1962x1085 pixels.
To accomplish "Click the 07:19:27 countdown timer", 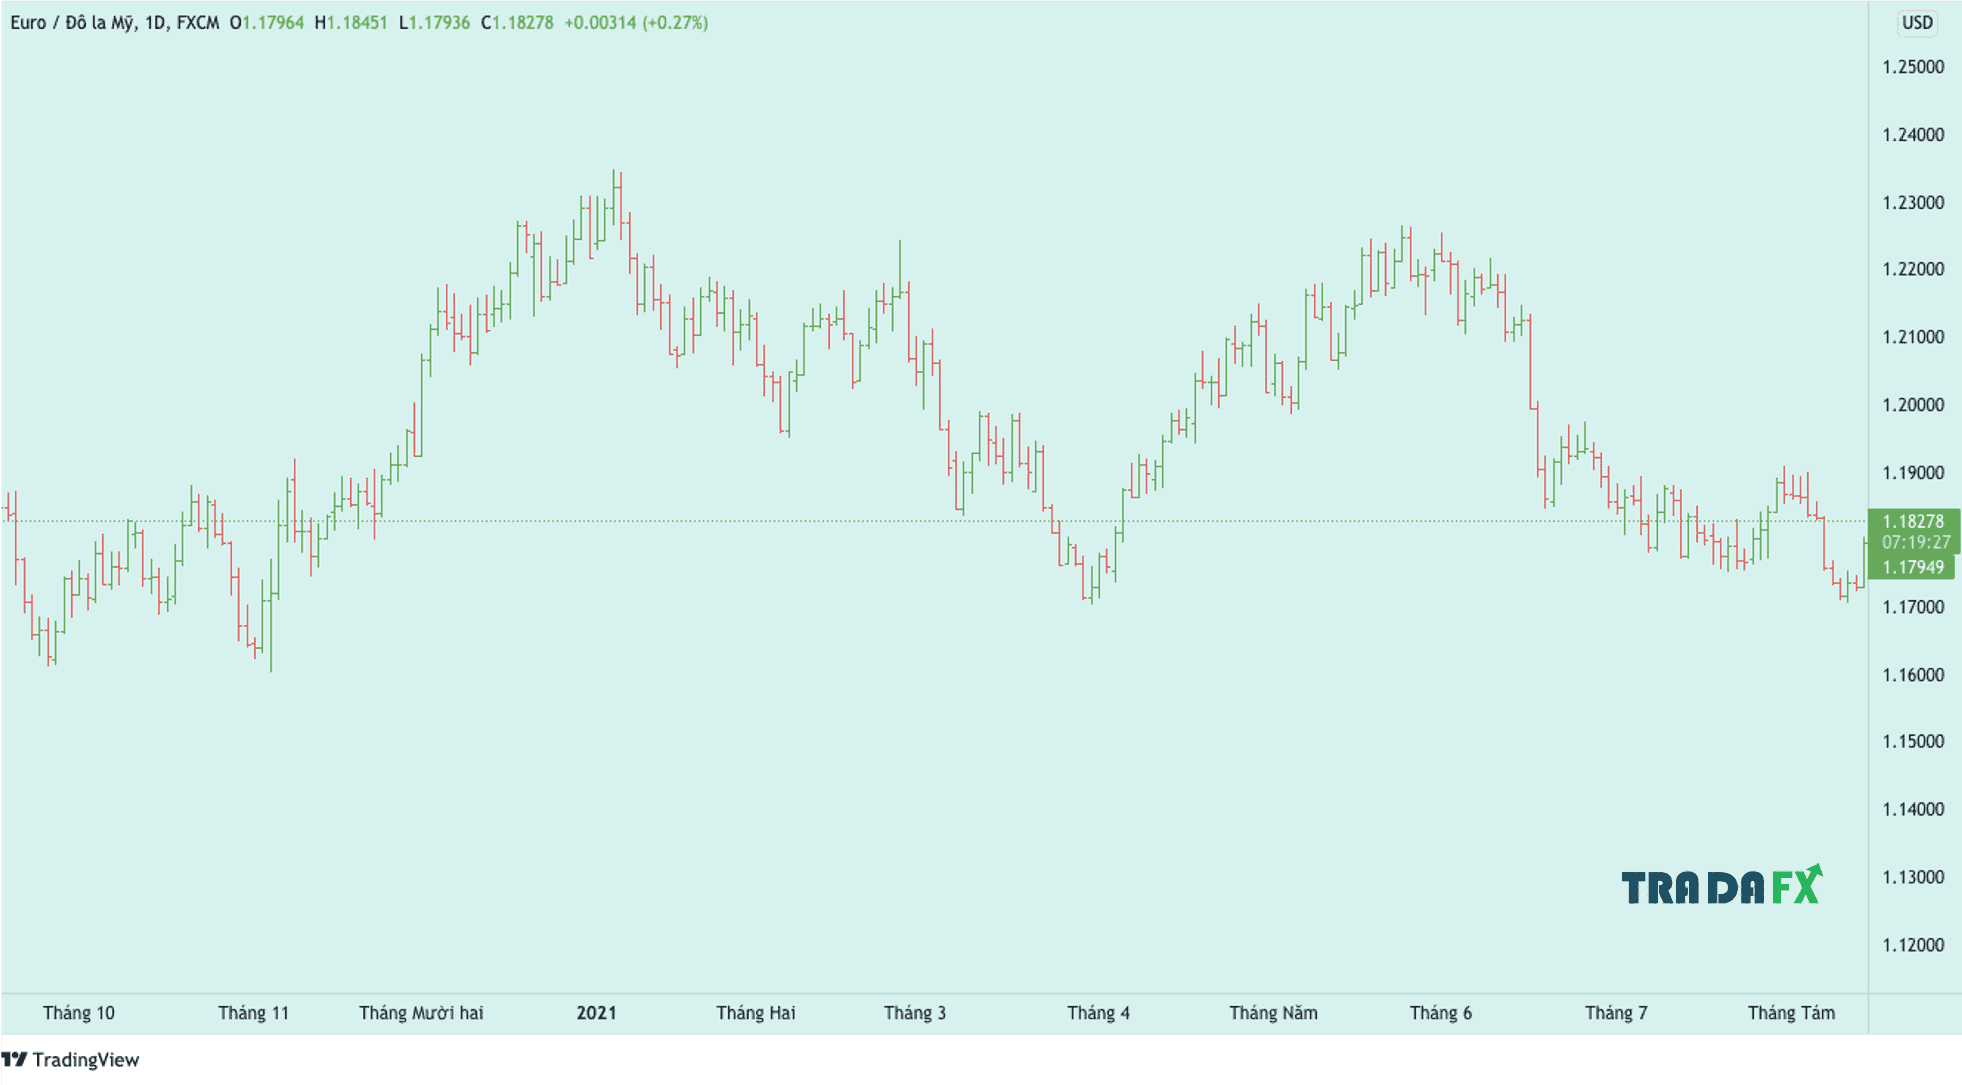I will coord(1915,542).
